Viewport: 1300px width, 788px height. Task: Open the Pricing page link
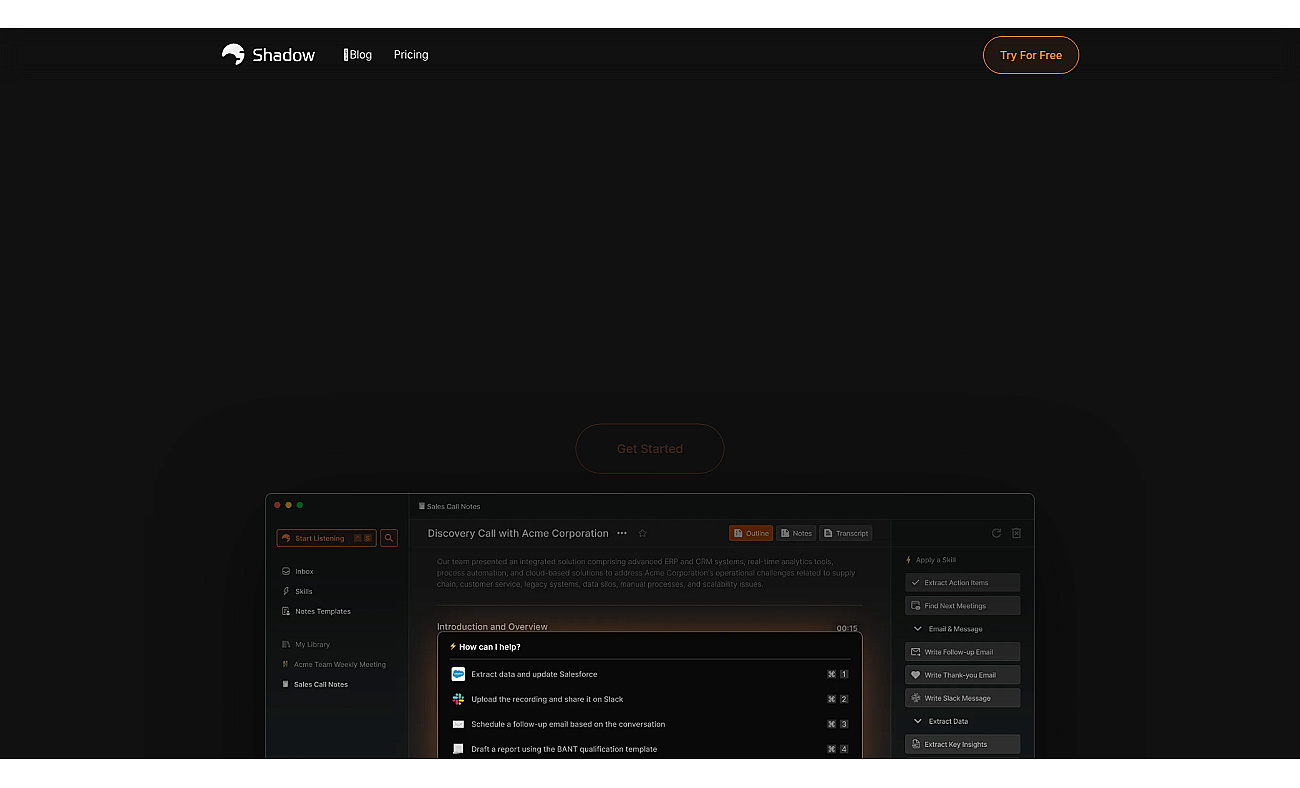click(411, 55)
